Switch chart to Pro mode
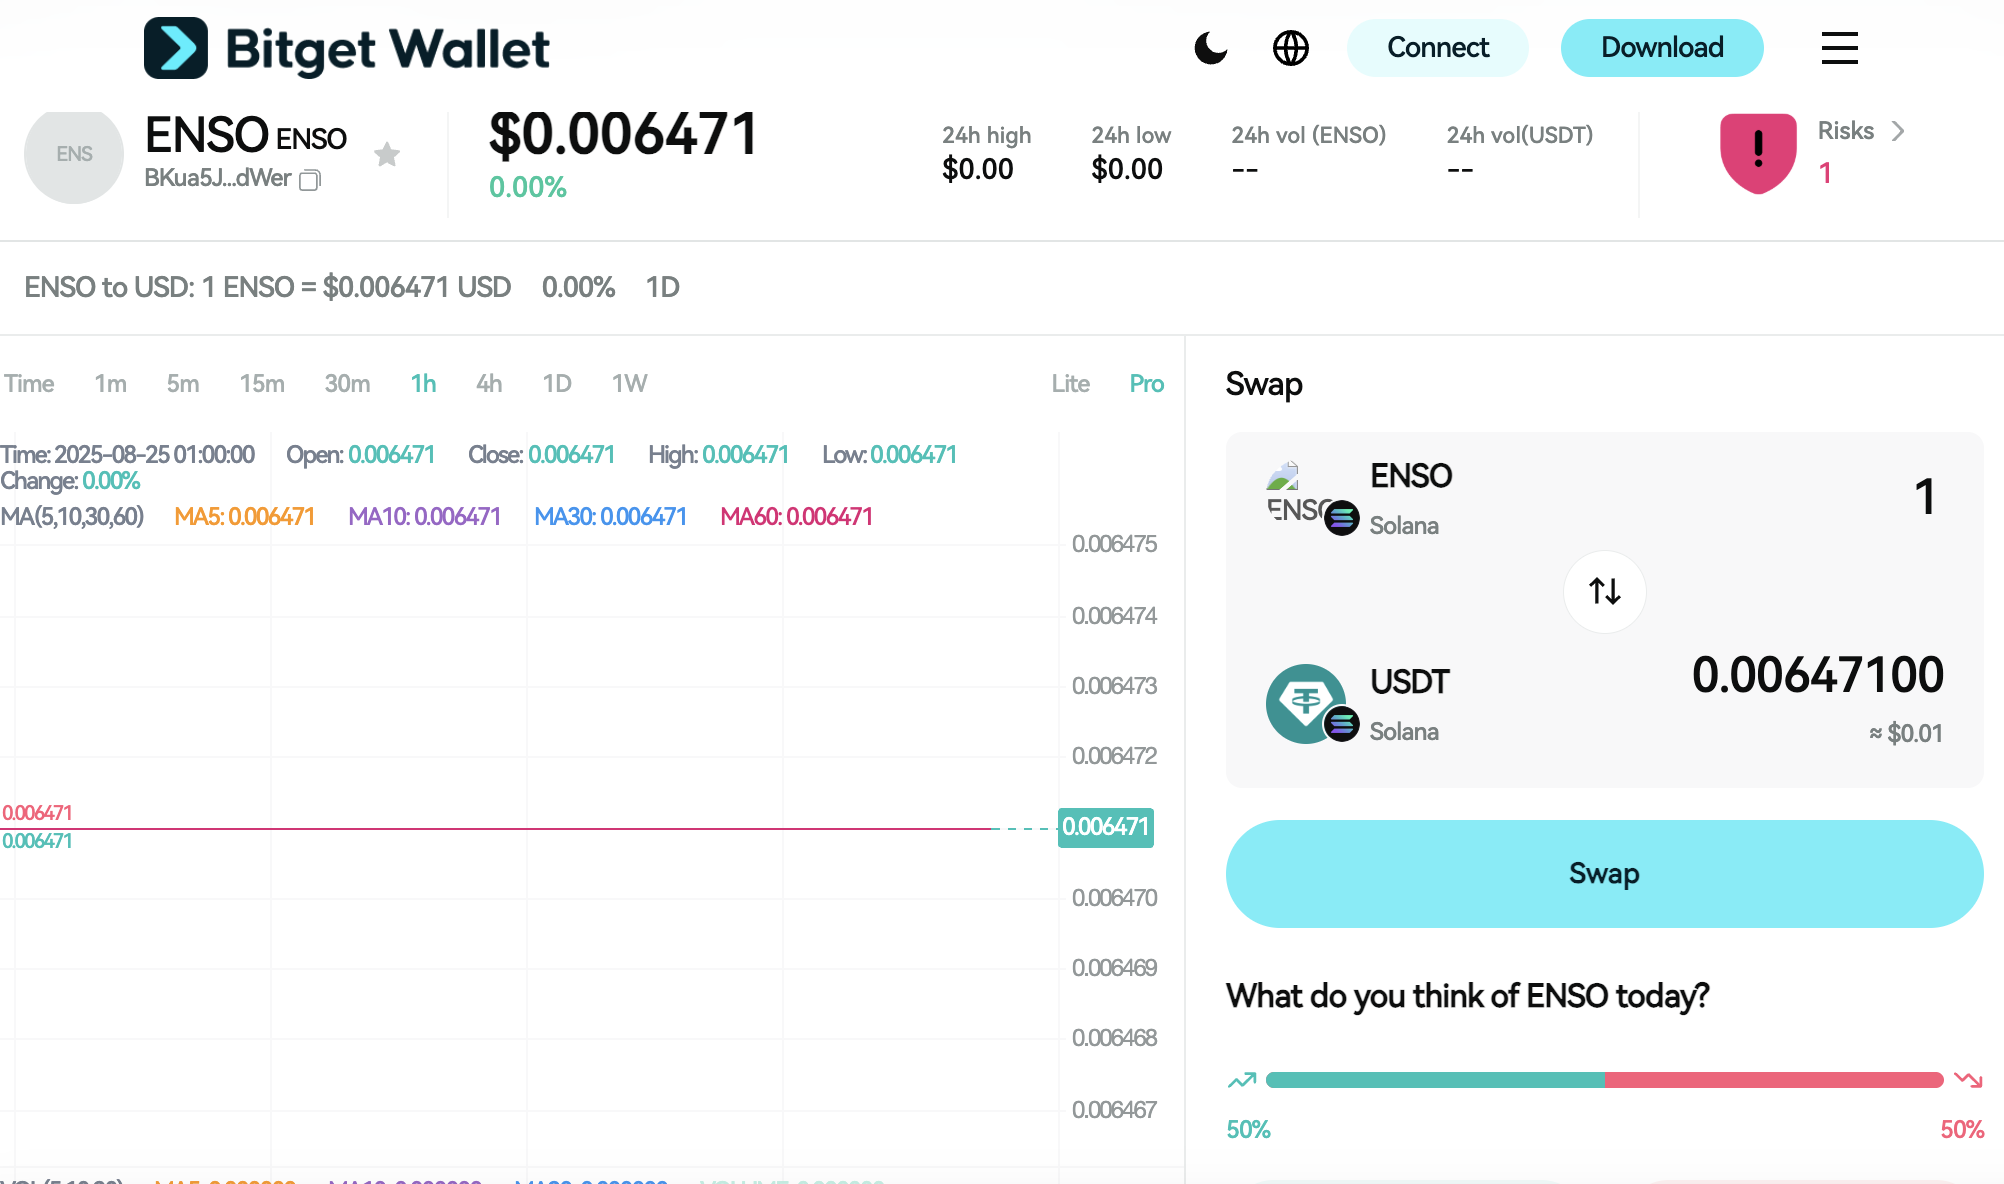 click(1146, 384)
